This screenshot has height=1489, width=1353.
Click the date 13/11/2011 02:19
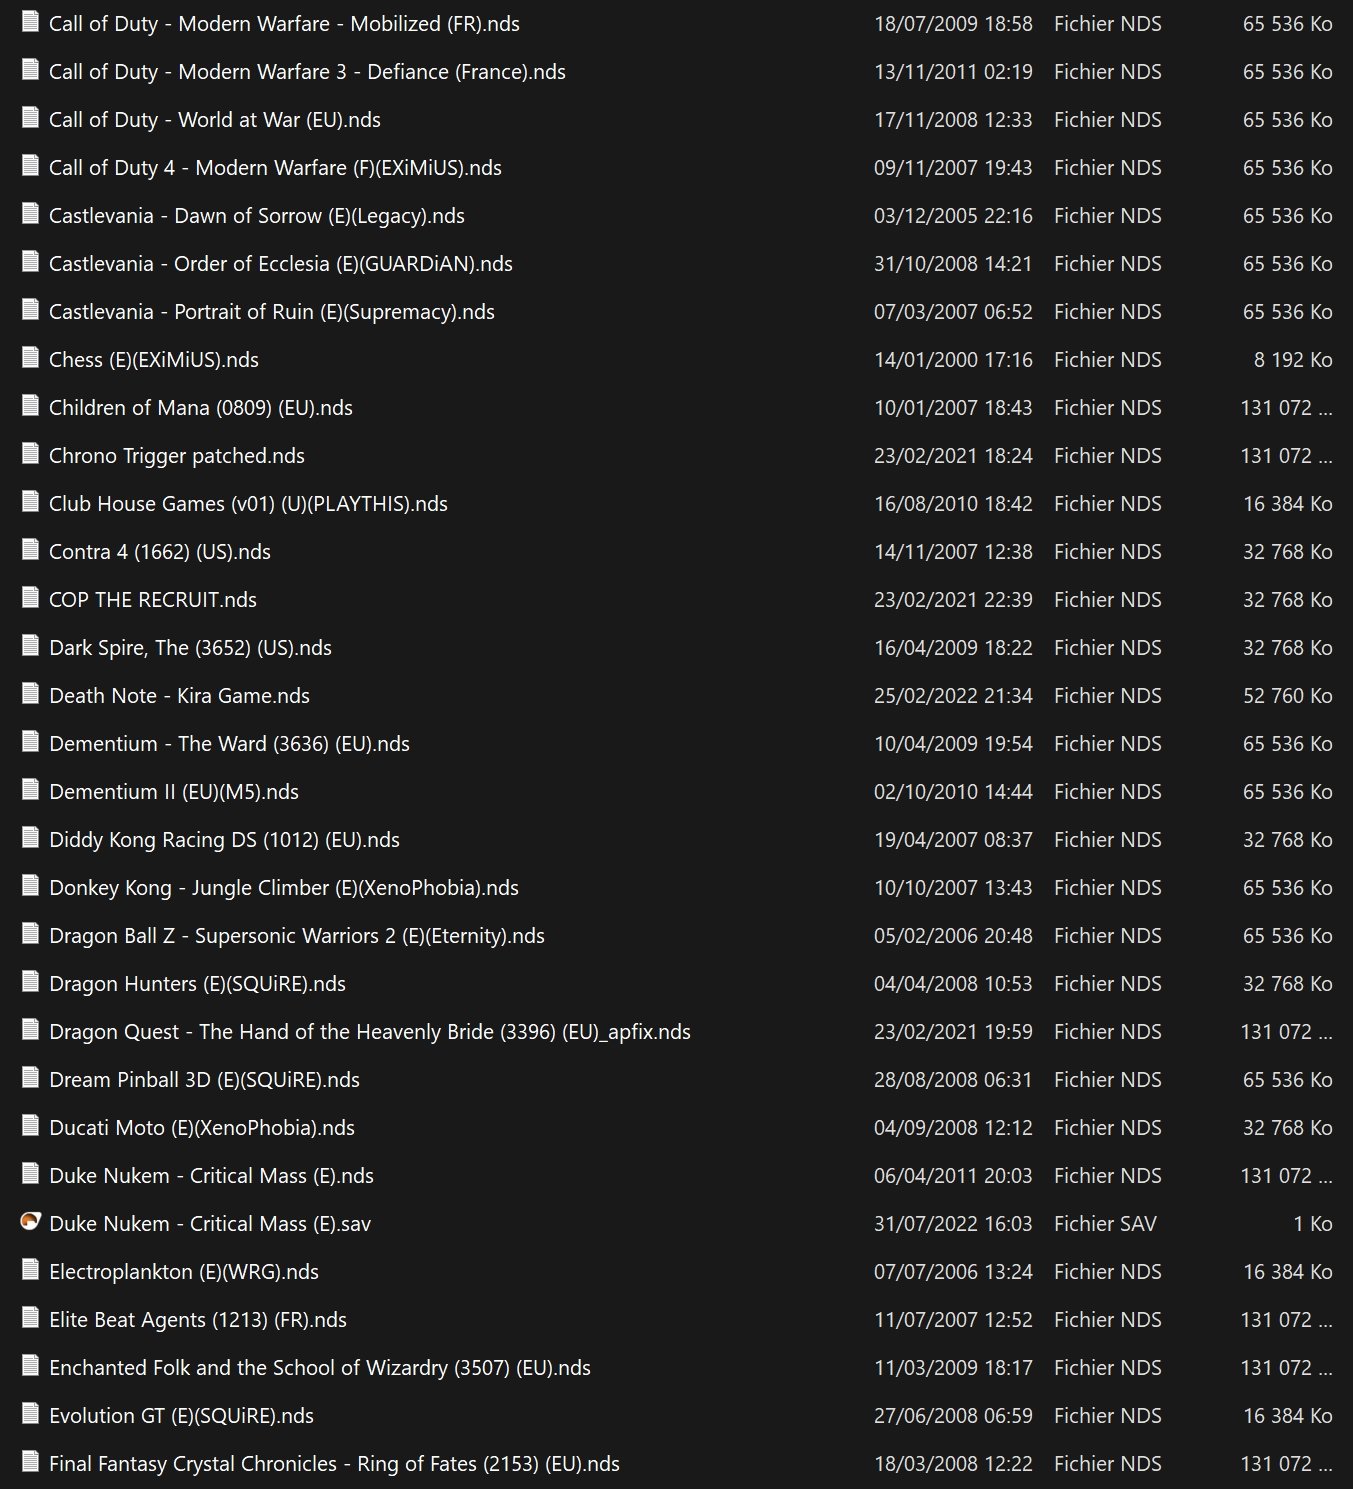coord(953,72)
